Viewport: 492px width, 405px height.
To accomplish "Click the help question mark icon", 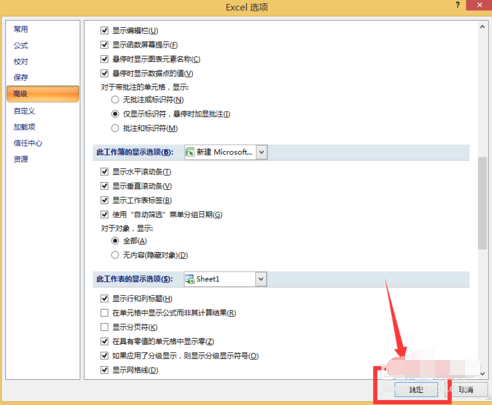I will click(458, 5).
